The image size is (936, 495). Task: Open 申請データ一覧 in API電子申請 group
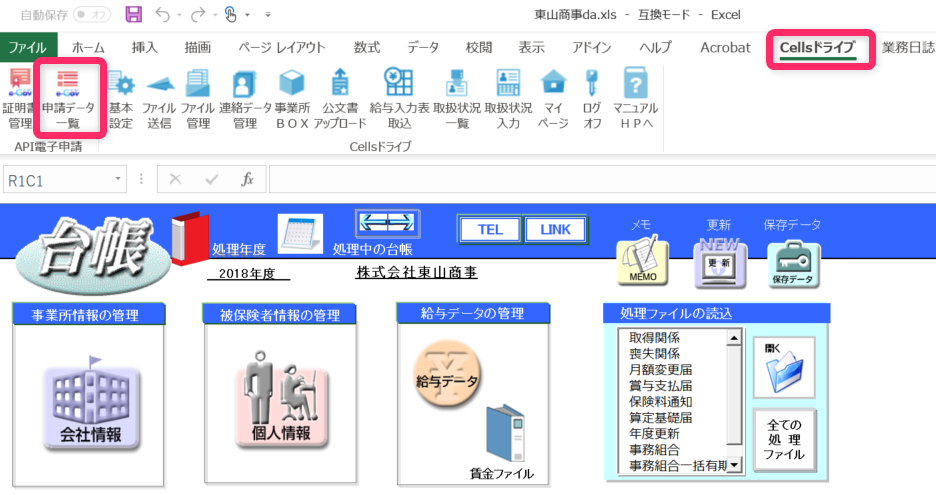tap(68, 99)
